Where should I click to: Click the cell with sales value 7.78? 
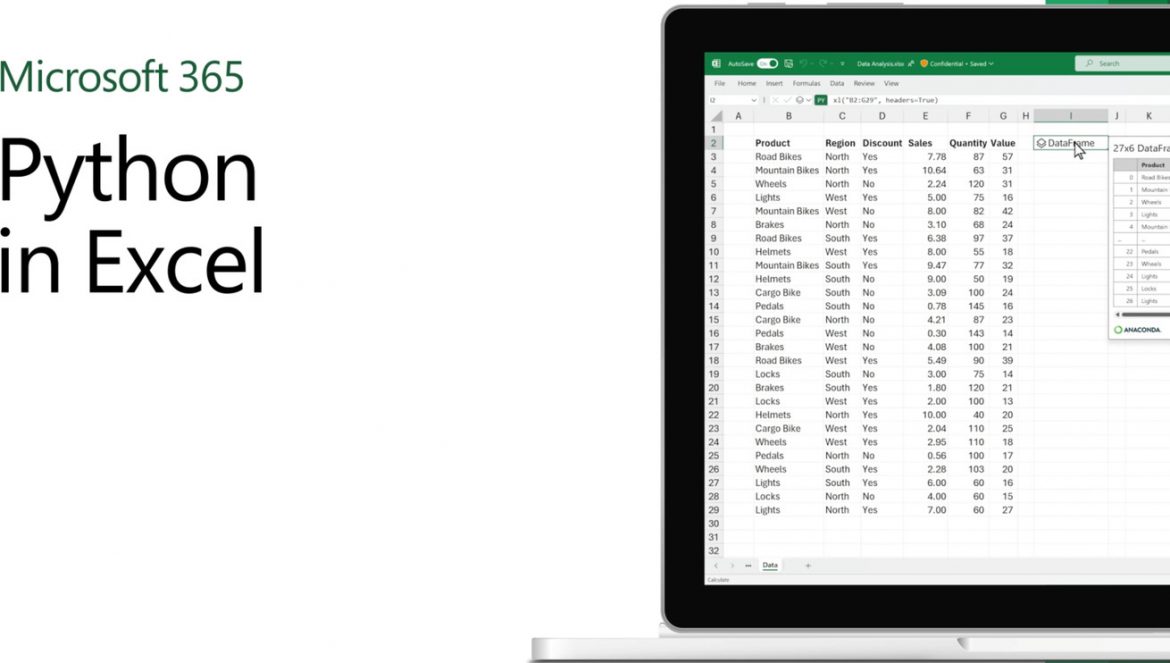point(925,157)
